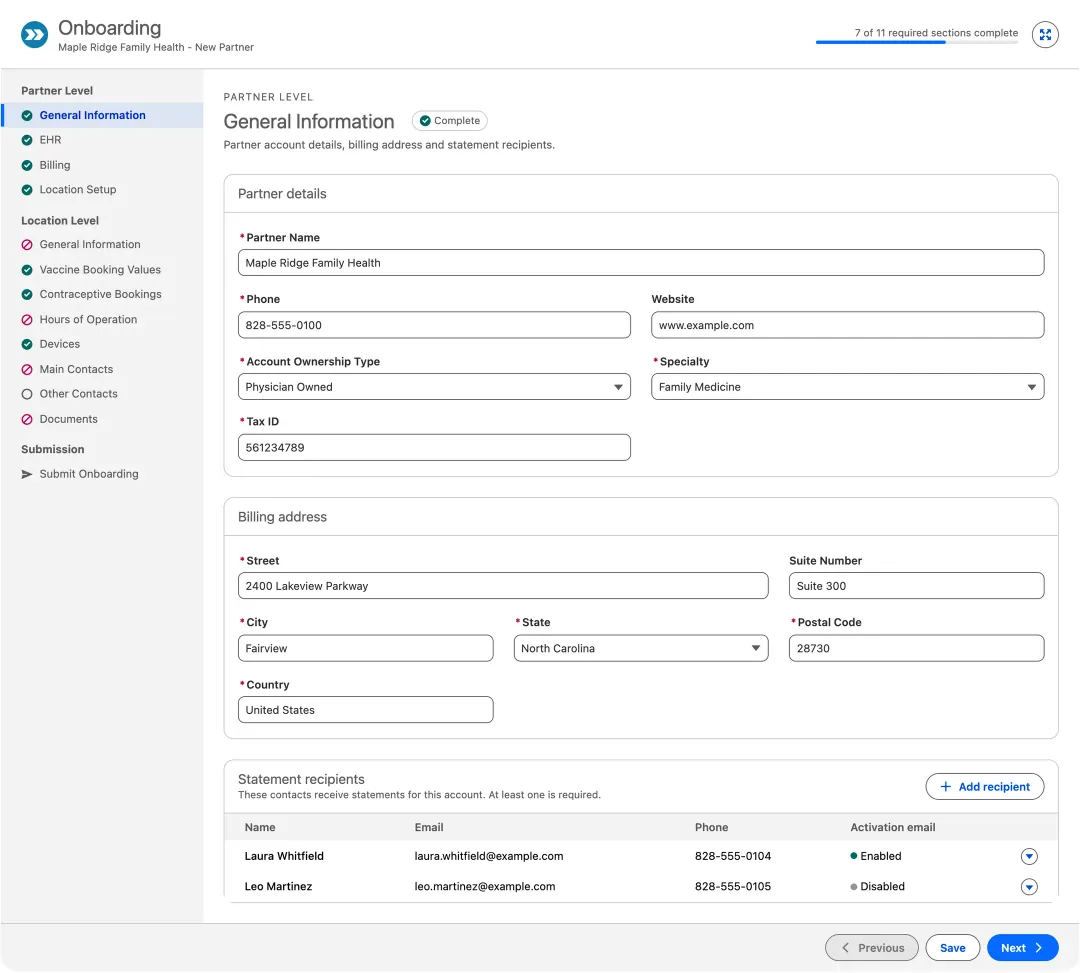Click the Save button
The height and width of the screenshot is (973, 1080).
(952, 948)
